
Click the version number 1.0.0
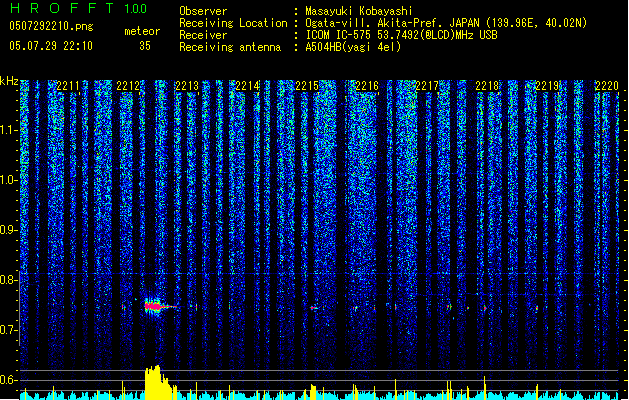tap(135, 9)
